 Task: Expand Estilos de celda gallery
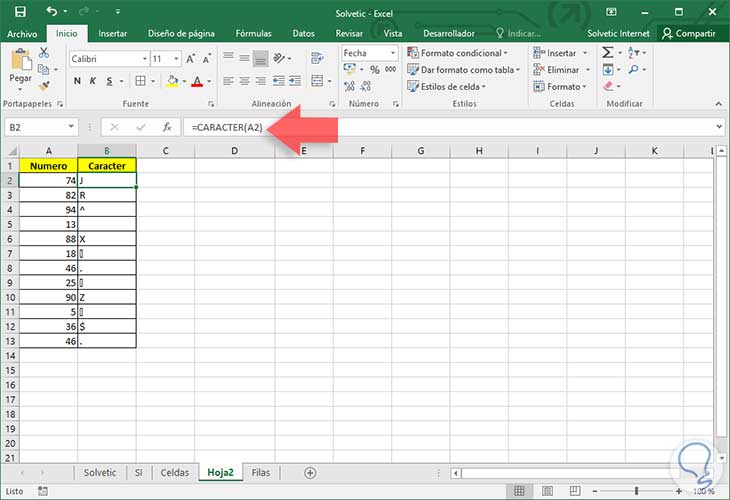click(x=446, y=87)
